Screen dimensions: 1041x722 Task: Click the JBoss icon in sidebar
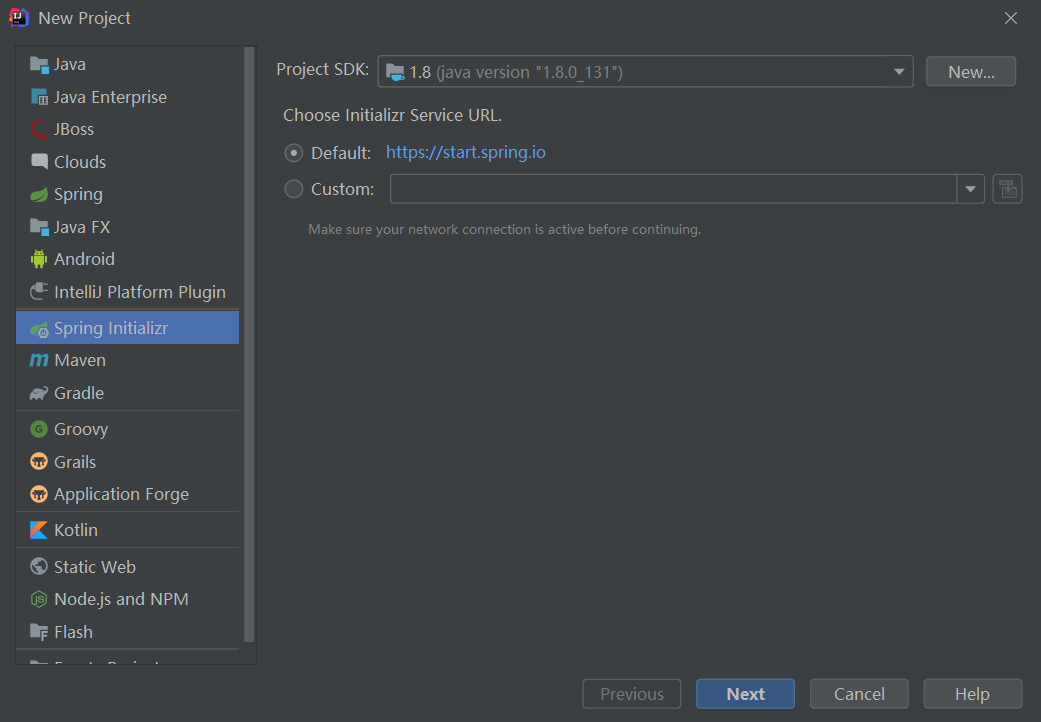click(x=39, y=129)
